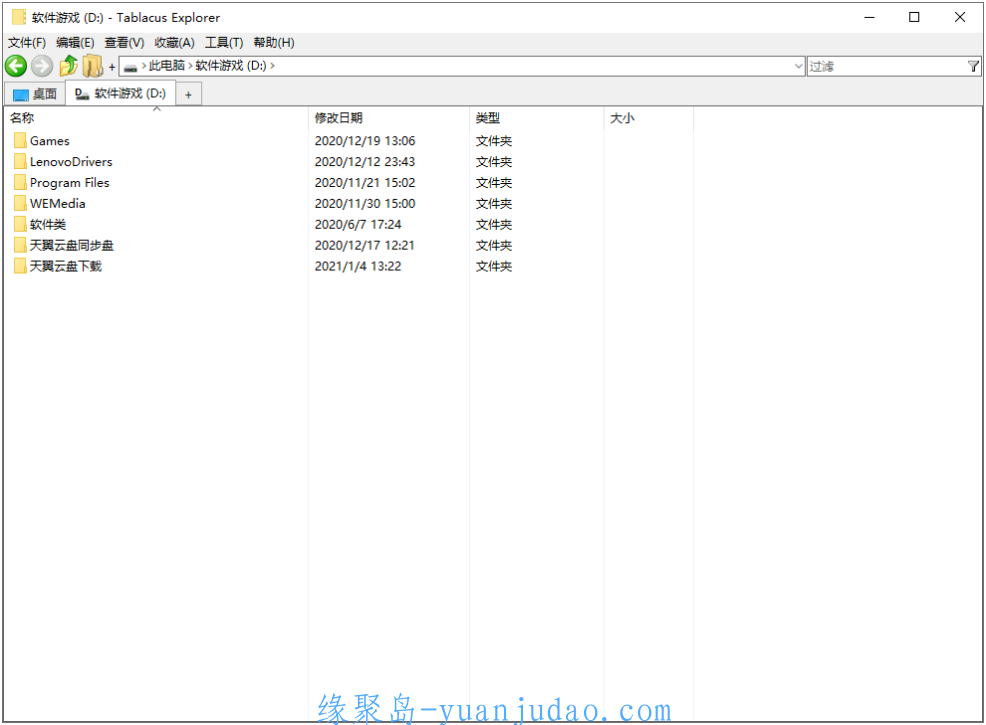The width and height of the screenshot is (986, 725).
Task: Sort files by 修改日期 column header
Action: point(339,118)
